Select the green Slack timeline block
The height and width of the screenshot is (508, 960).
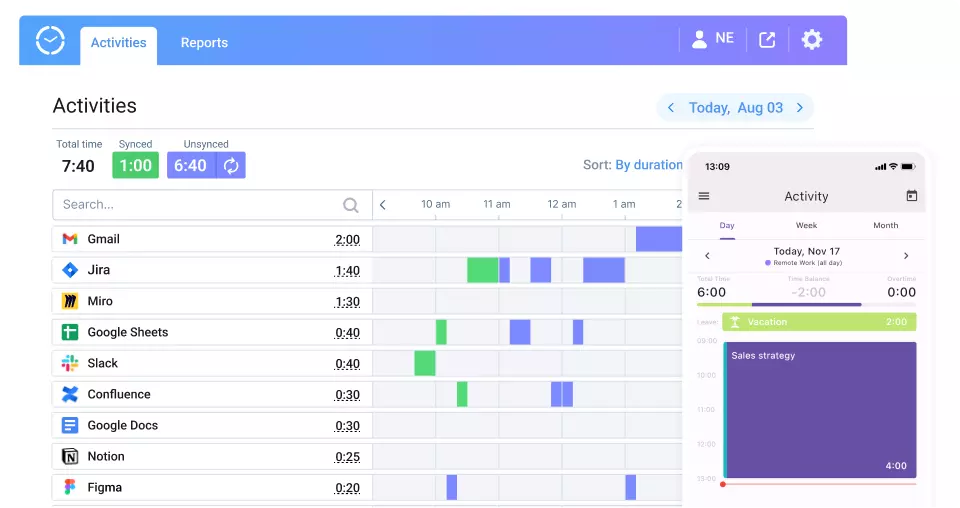pyautogui.click(x=425, y=363)
